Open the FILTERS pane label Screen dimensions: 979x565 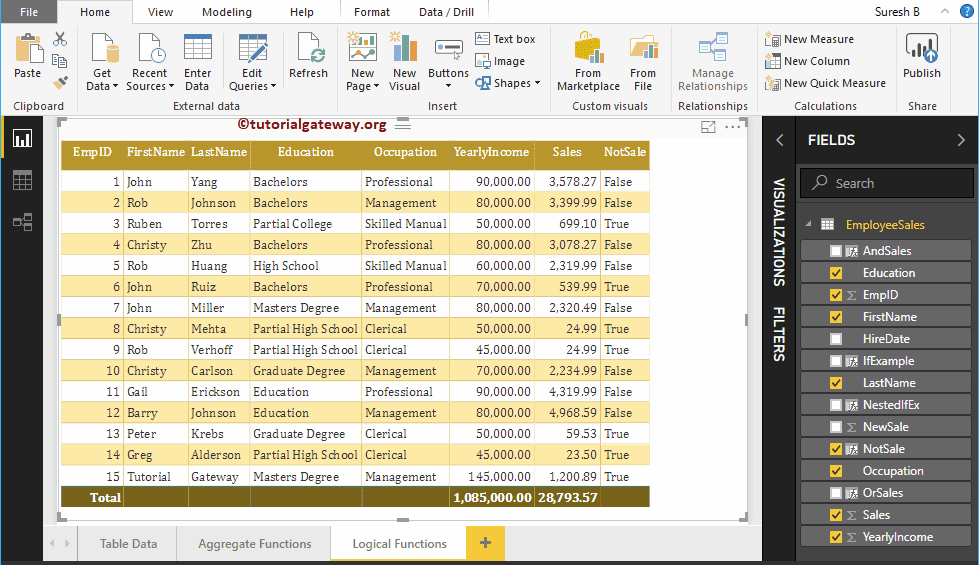(779, 334)
